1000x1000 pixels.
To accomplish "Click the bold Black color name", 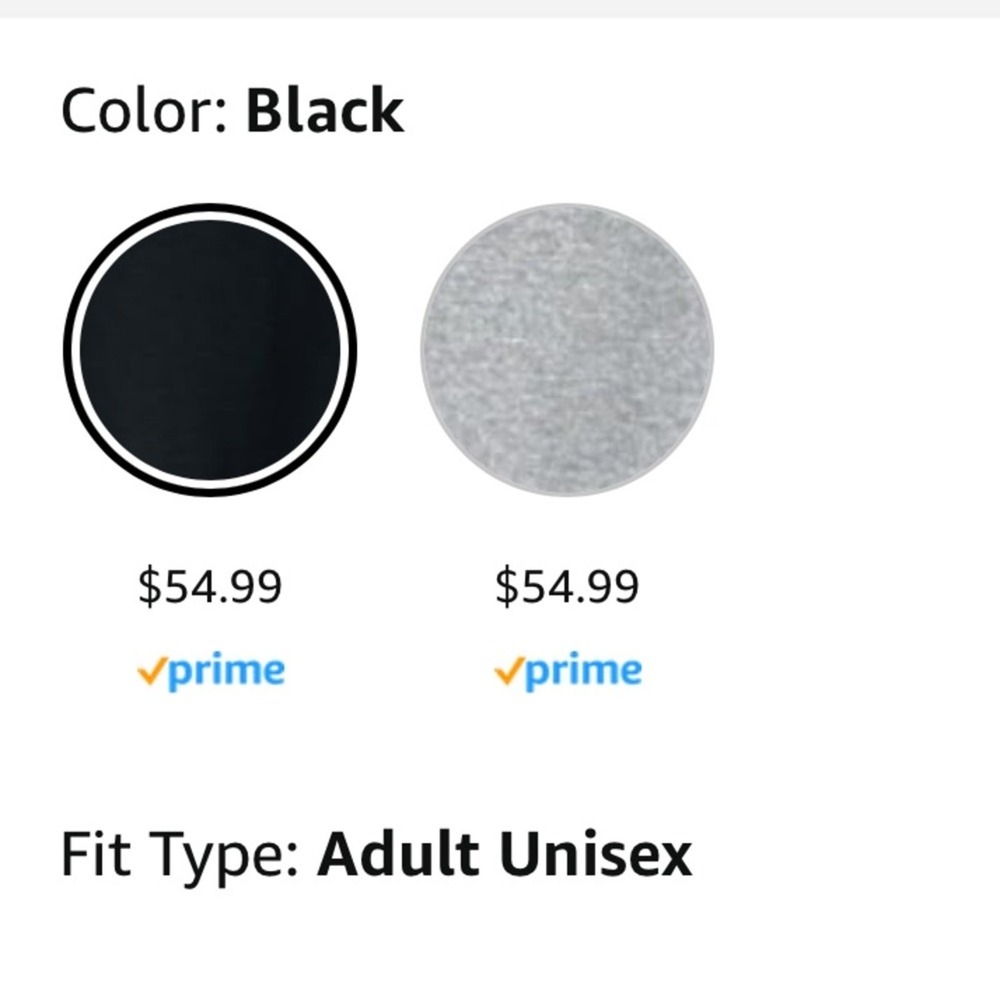I will coord(325,110).
